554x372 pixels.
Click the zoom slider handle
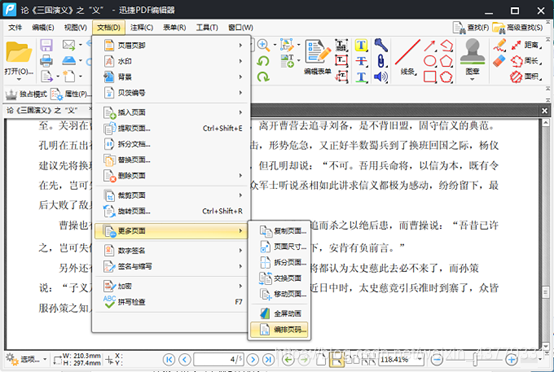coord(475,360)
